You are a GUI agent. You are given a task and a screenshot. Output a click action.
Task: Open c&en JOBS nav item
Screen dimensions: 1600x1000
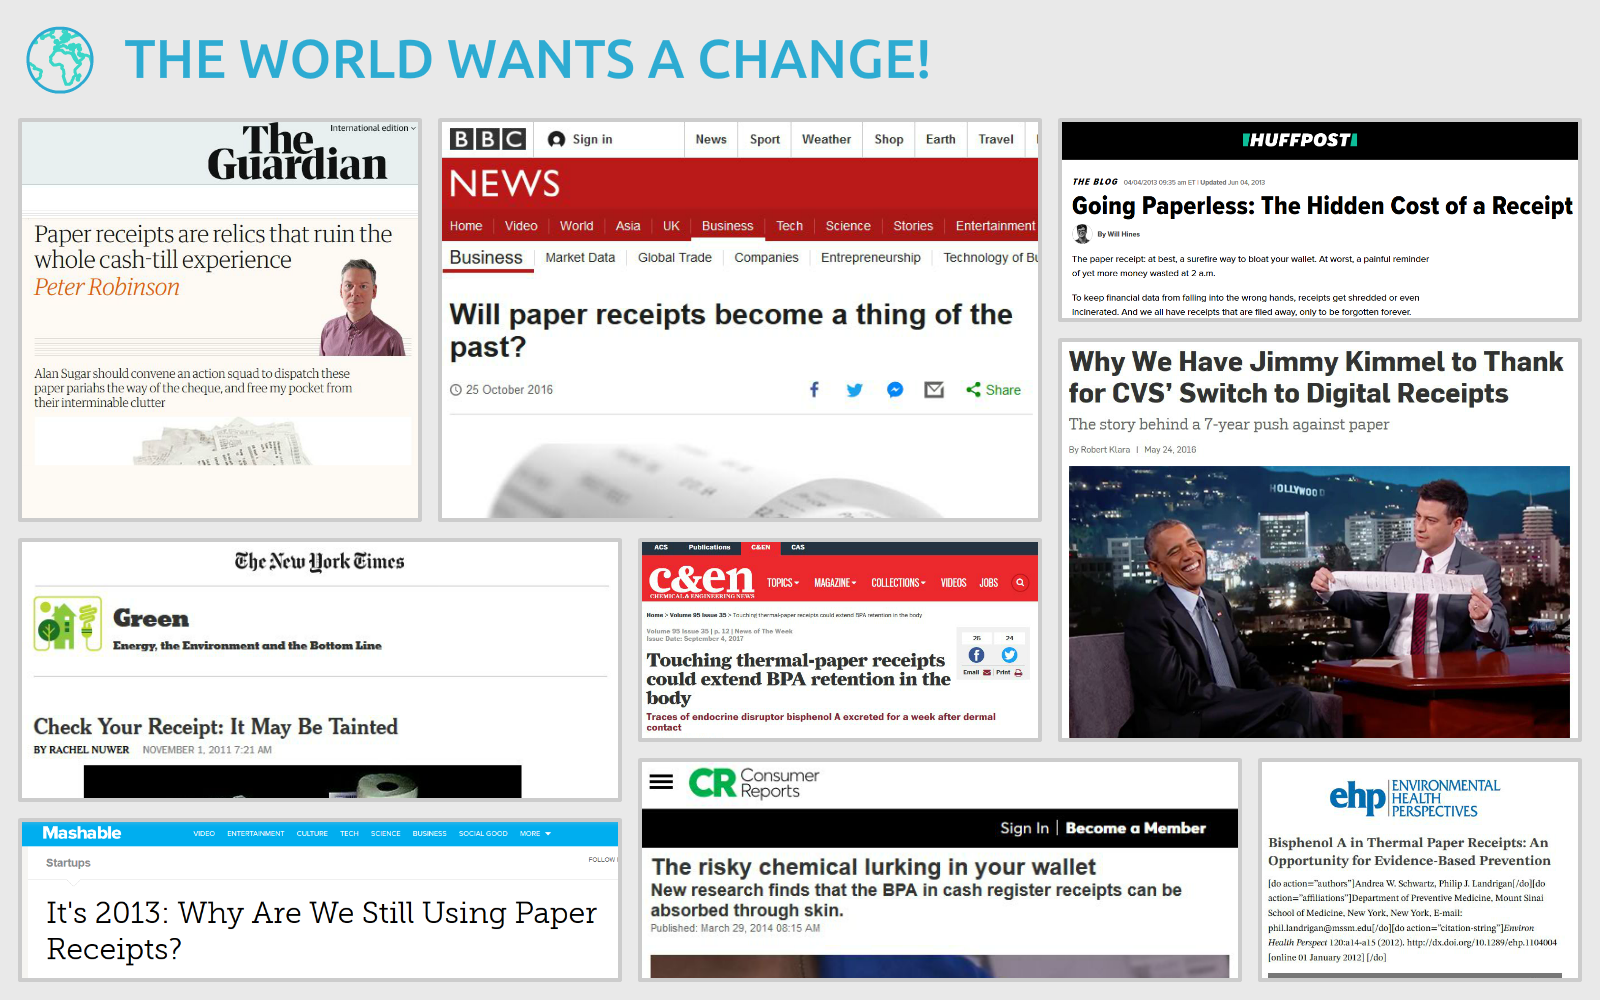click(988, 583)
